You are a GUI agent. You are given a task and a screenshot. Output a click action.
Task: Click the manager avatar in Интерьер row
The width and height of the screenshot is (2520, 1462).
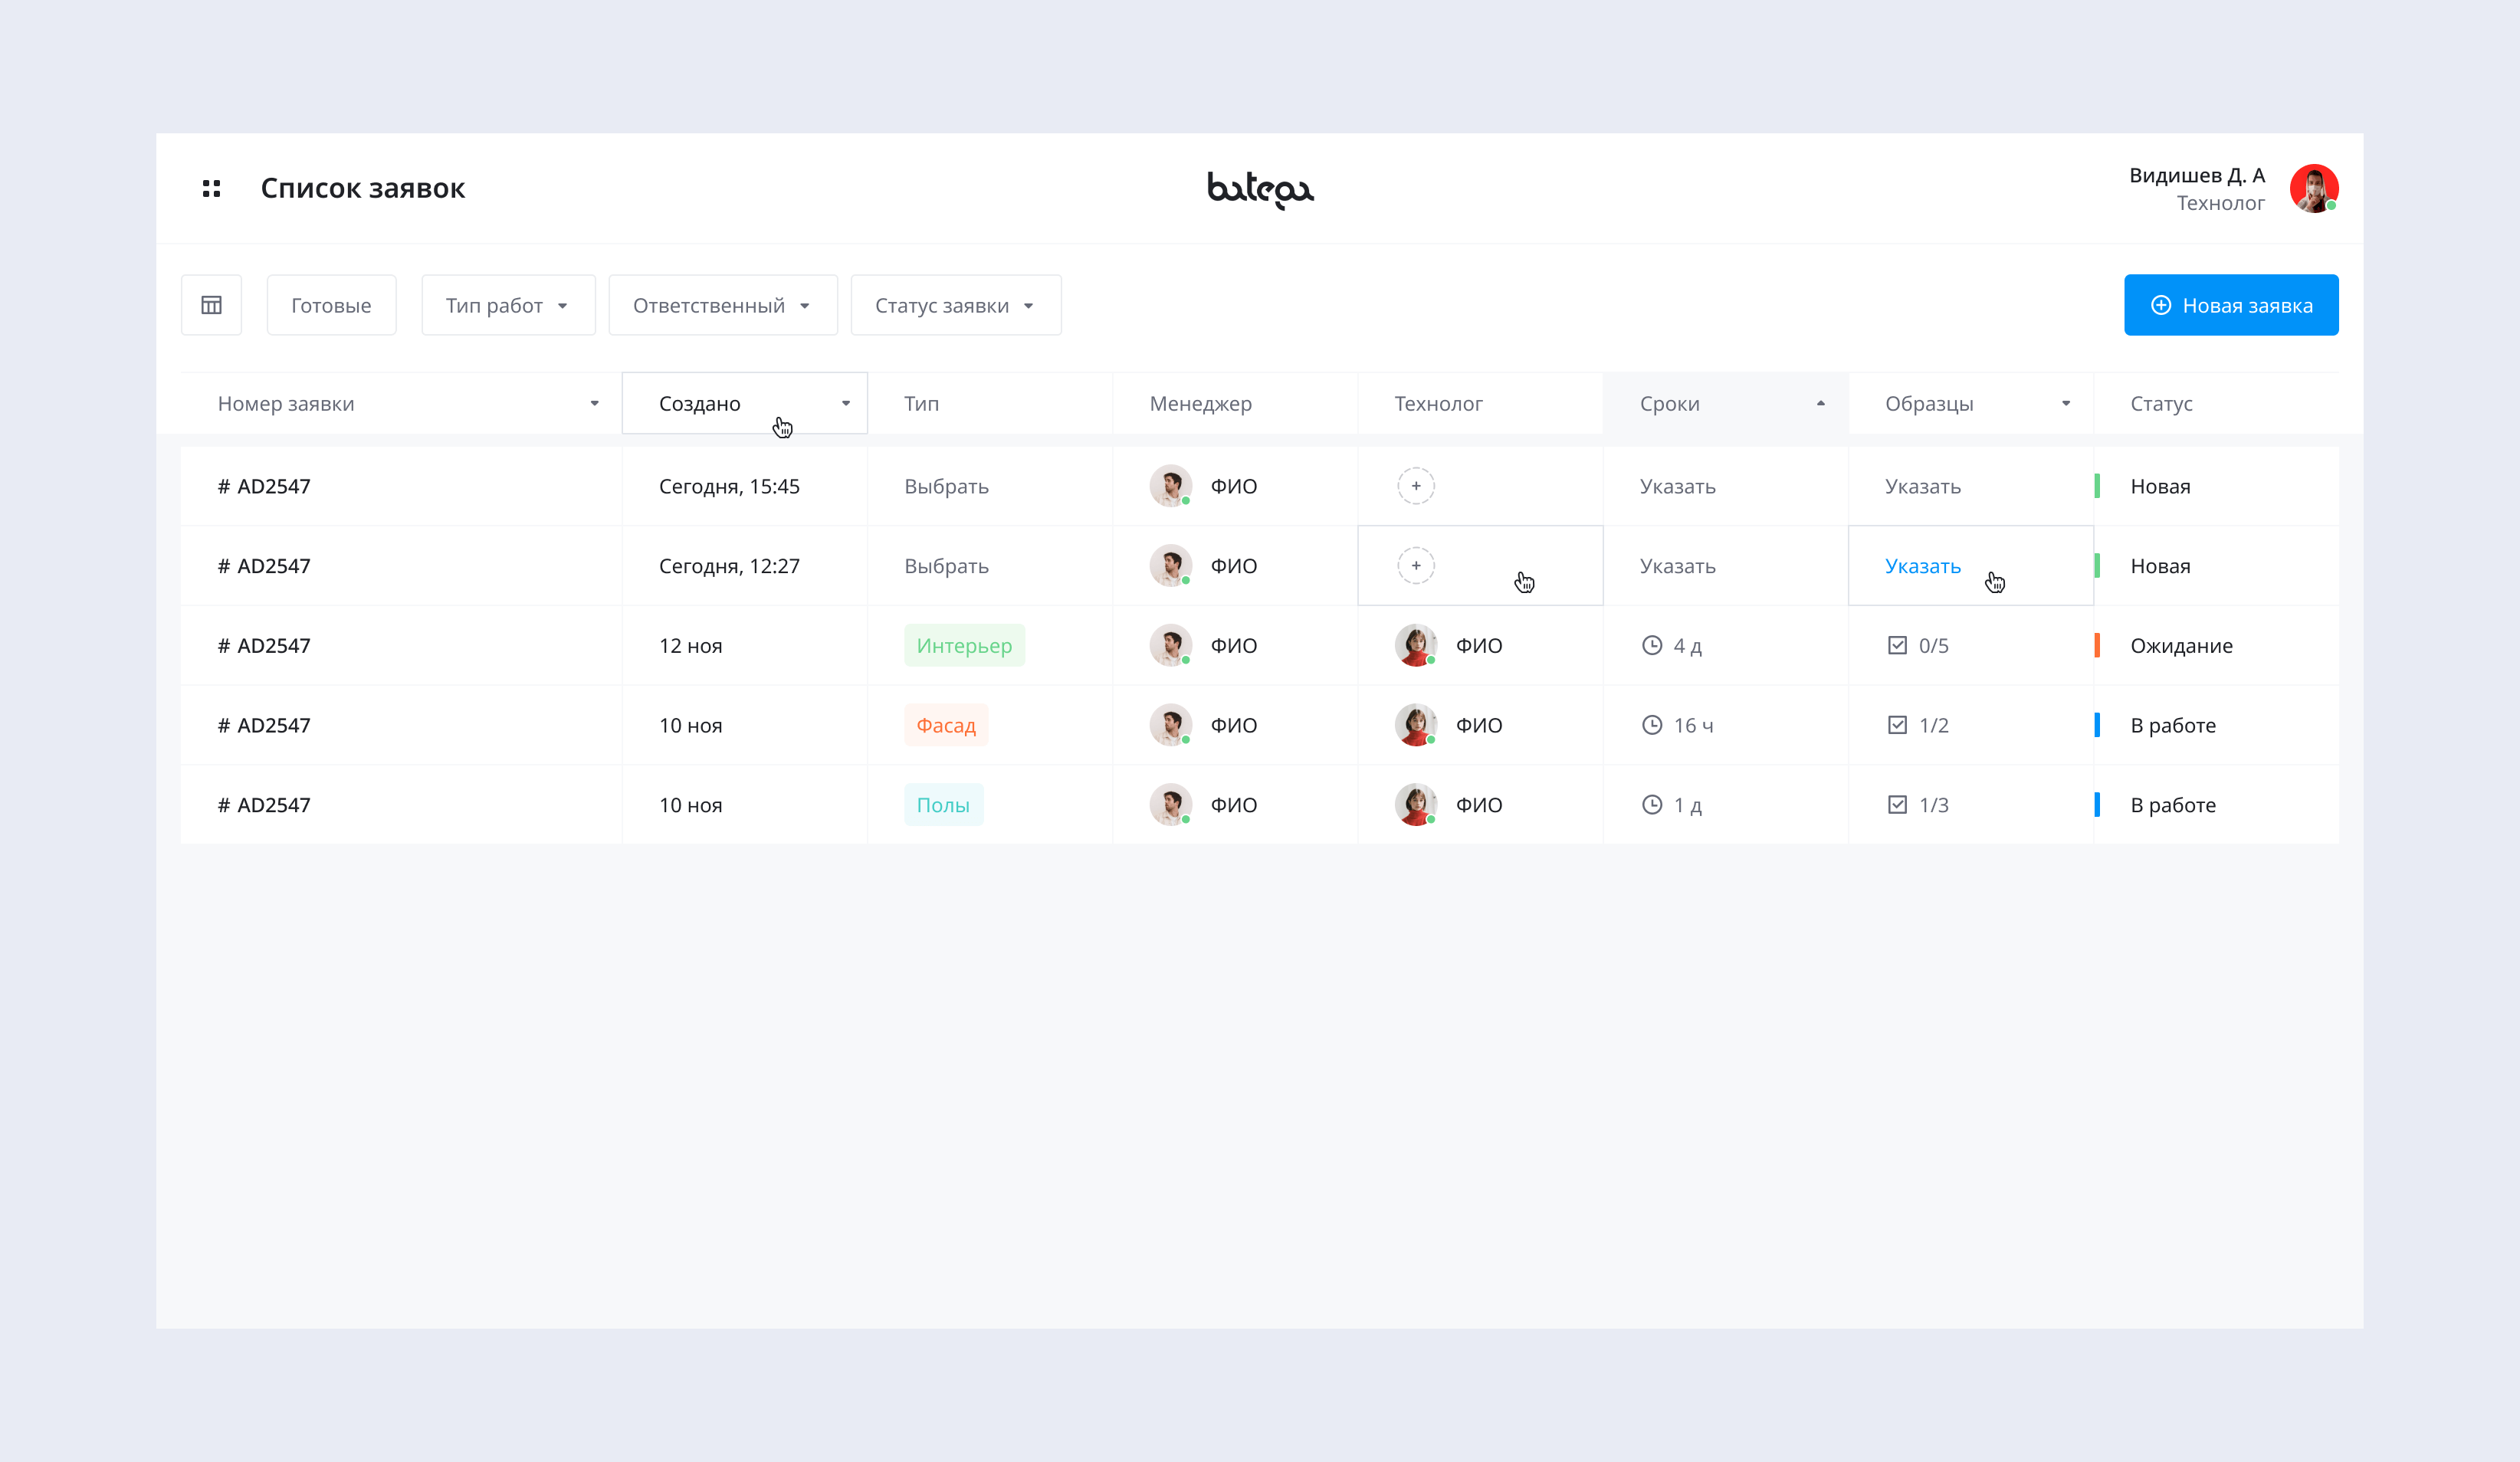tap(1170, 646)
